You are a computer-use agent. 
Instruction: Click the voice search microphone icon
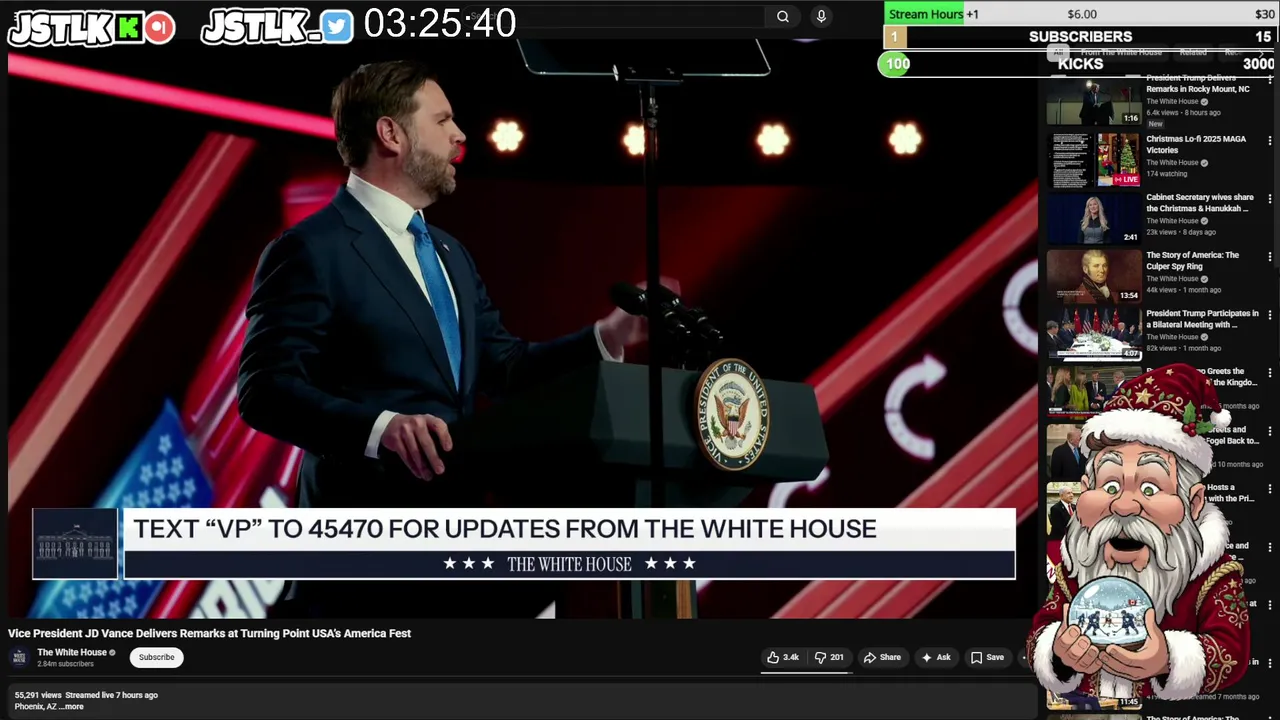pos(821,16)
